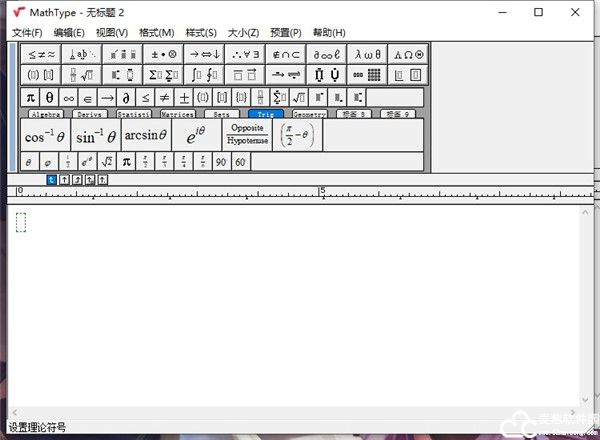
Task: Open the Greek lowercase letters palette (λωθ)
Action: coord(367,54)
